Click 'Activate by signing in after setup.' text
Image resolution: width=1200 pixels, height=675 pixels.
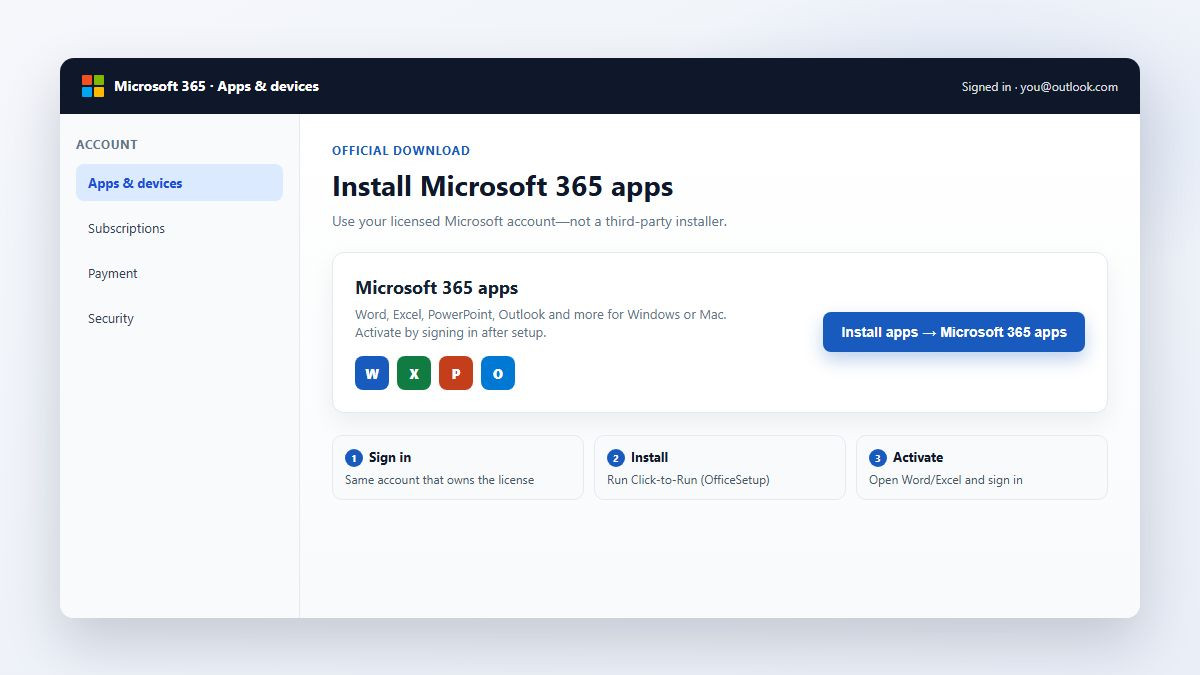tap(451, 333)
